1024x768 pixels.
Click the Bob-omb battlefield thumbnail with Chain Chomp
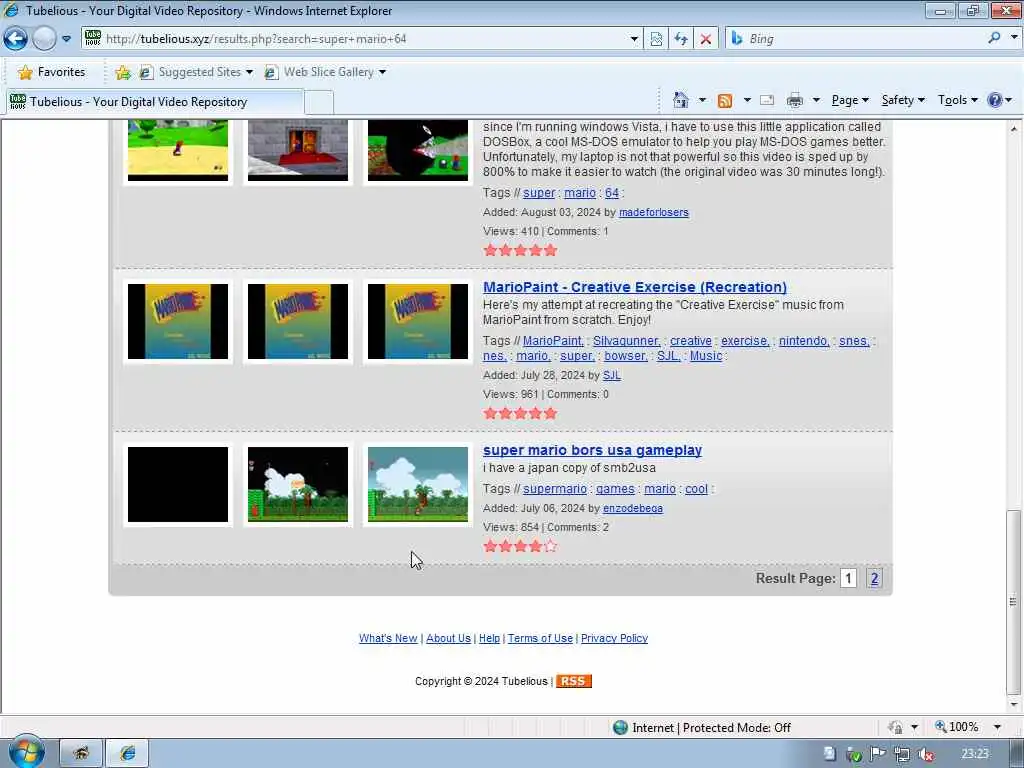pos(418,150)
